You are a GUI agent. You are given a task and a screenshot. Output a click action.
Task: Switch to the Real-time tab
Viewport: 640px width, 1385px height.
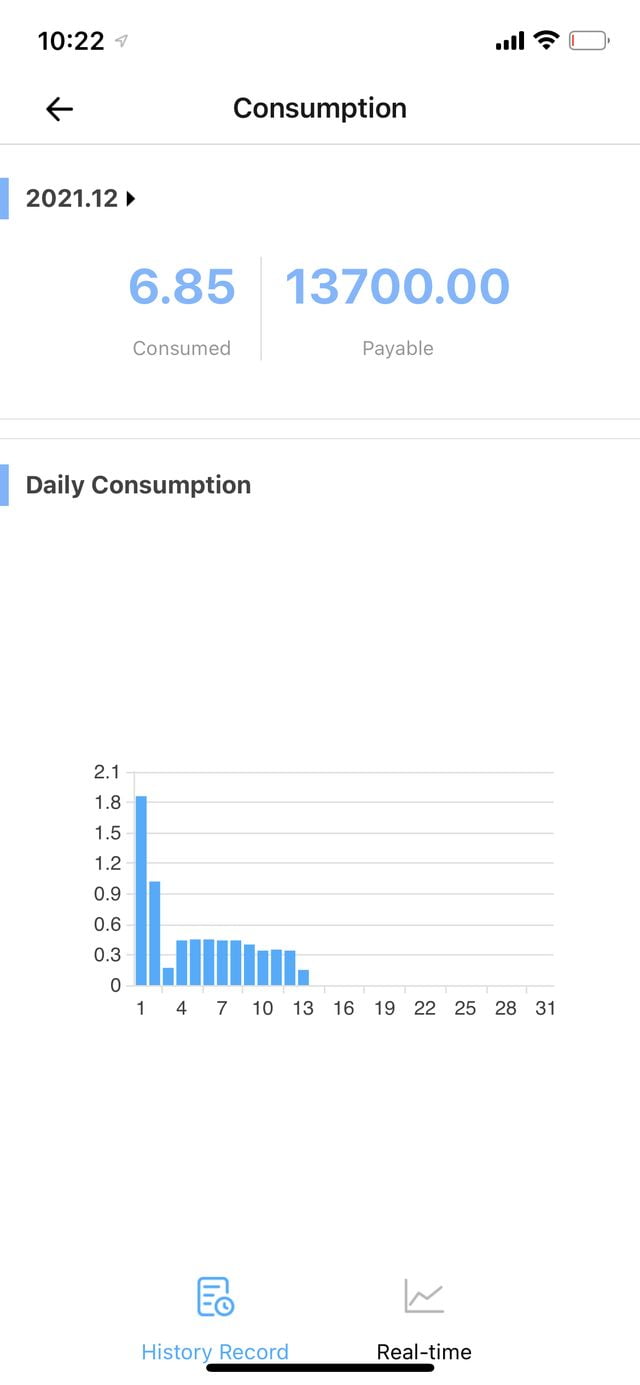tap(424, 1352)
